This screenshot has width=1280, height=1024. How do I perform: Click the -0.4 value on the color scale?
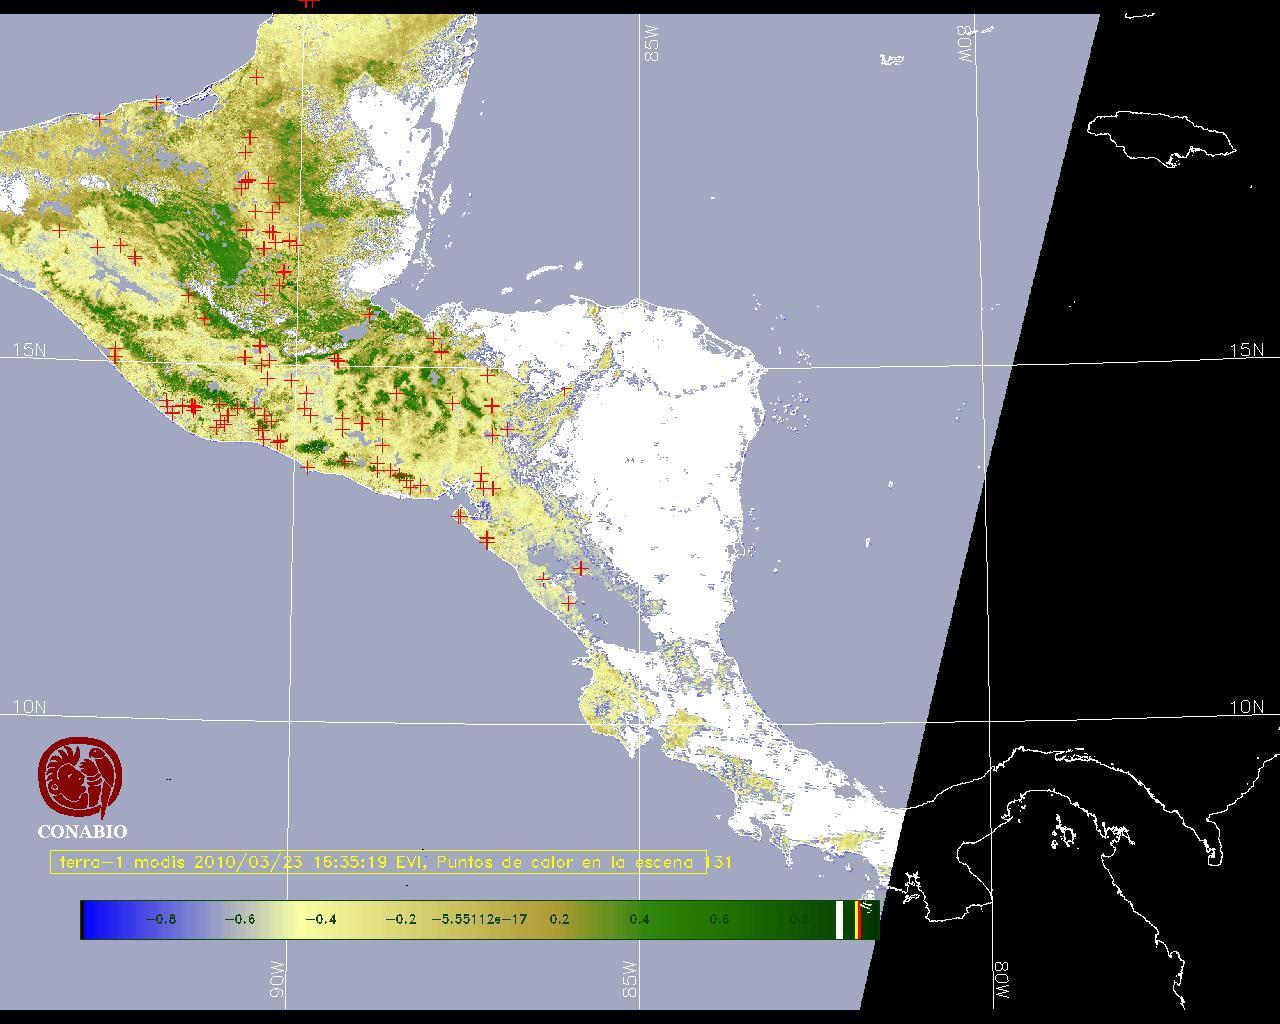click(320, 919)
